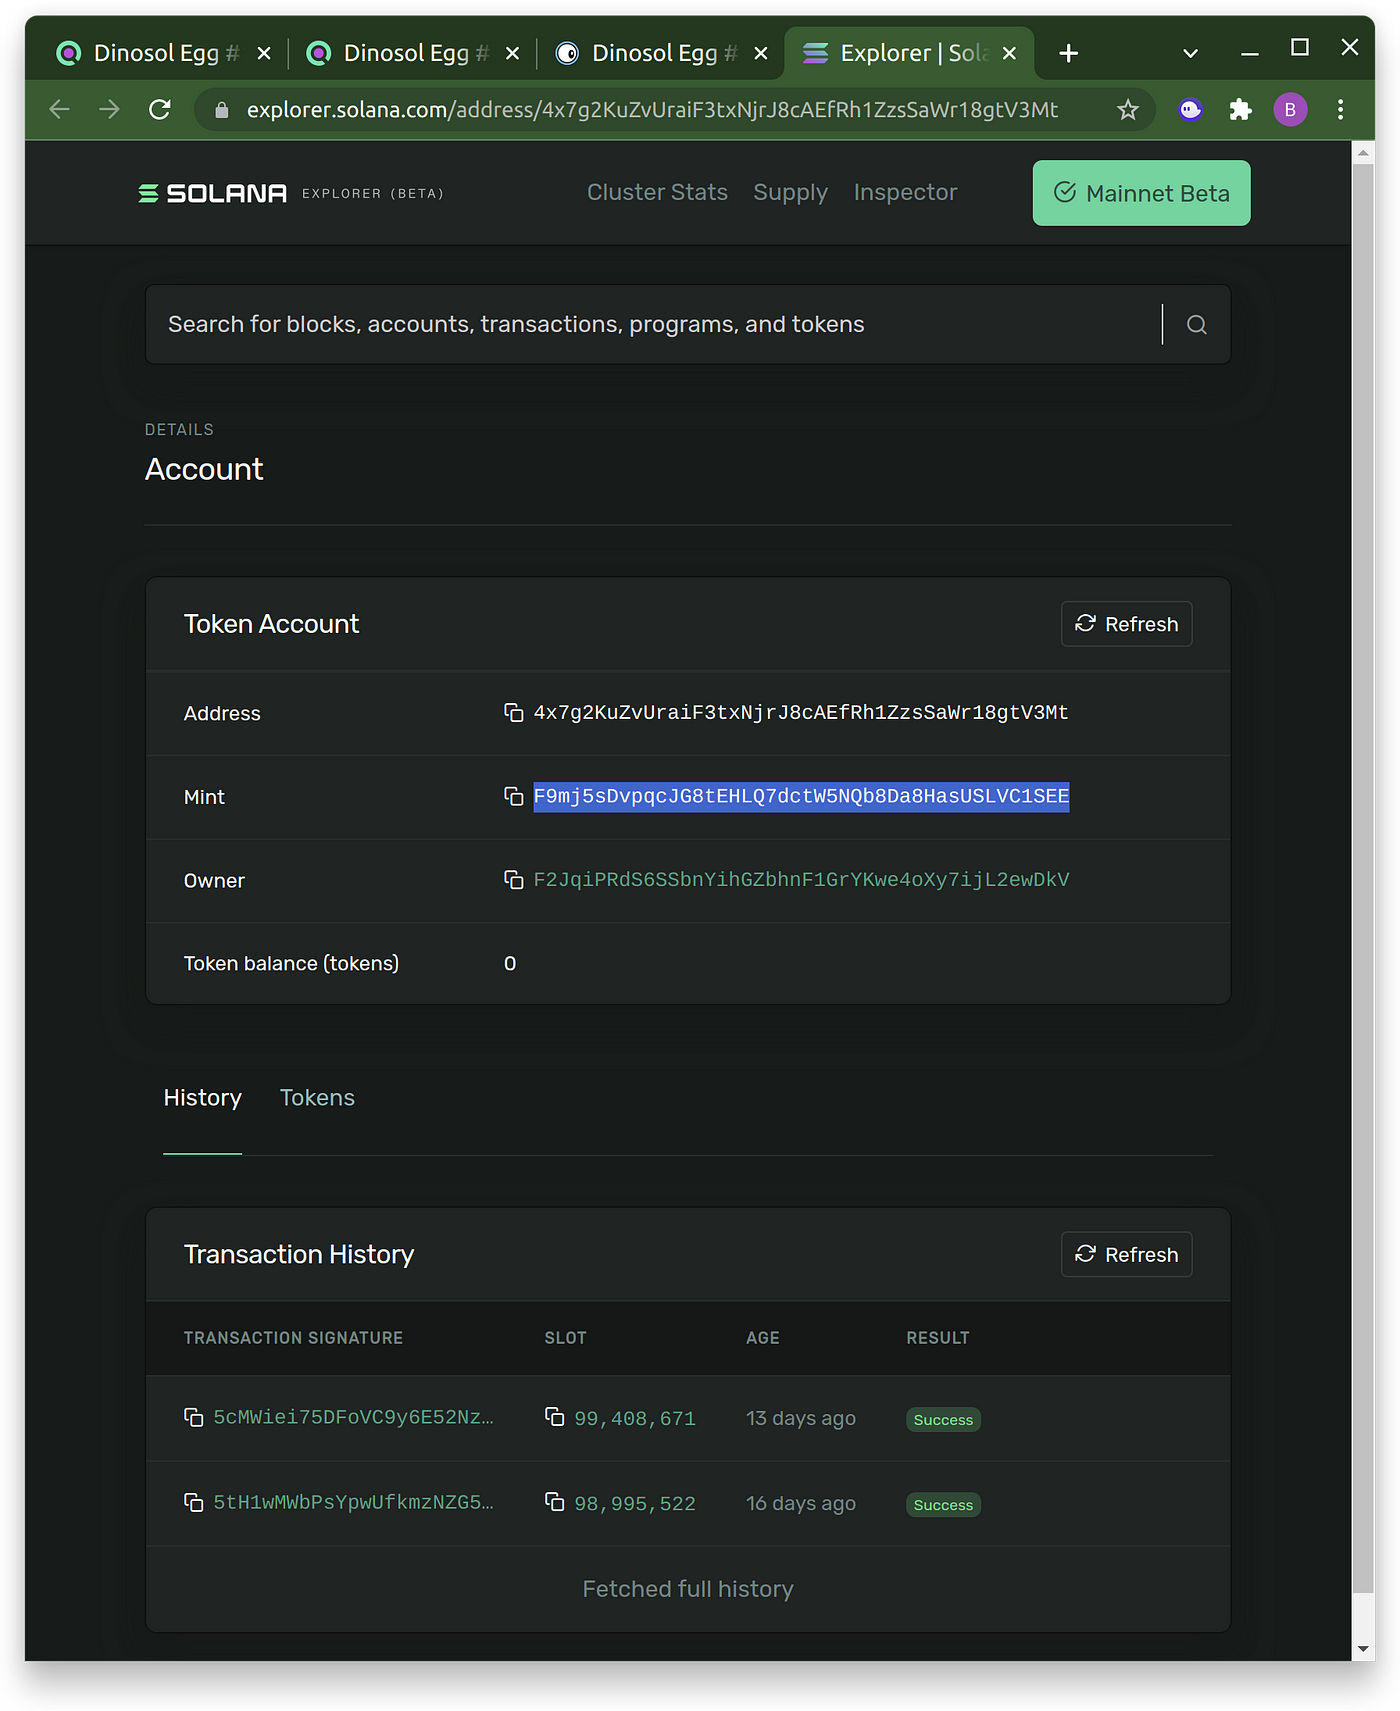Image resolution: width=1400 pixels, height=1711 pixels.
Task: Click the AGE column header
Action: pyautogui.click(x=763, y=1338)
